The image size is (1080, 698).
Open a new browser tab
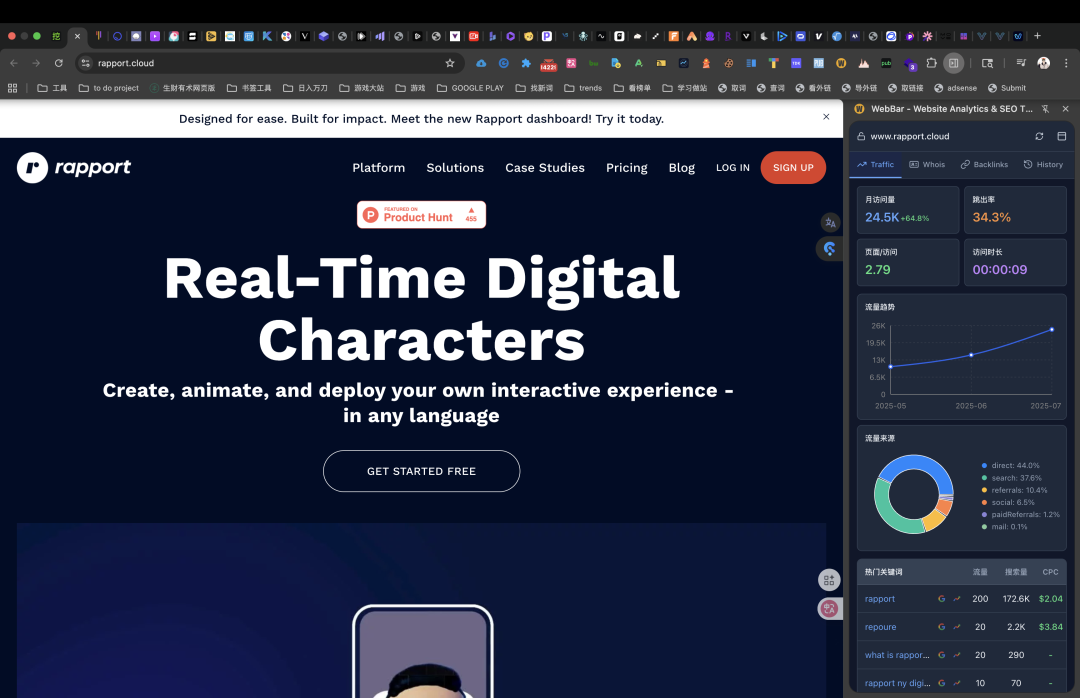point(1037,36)
